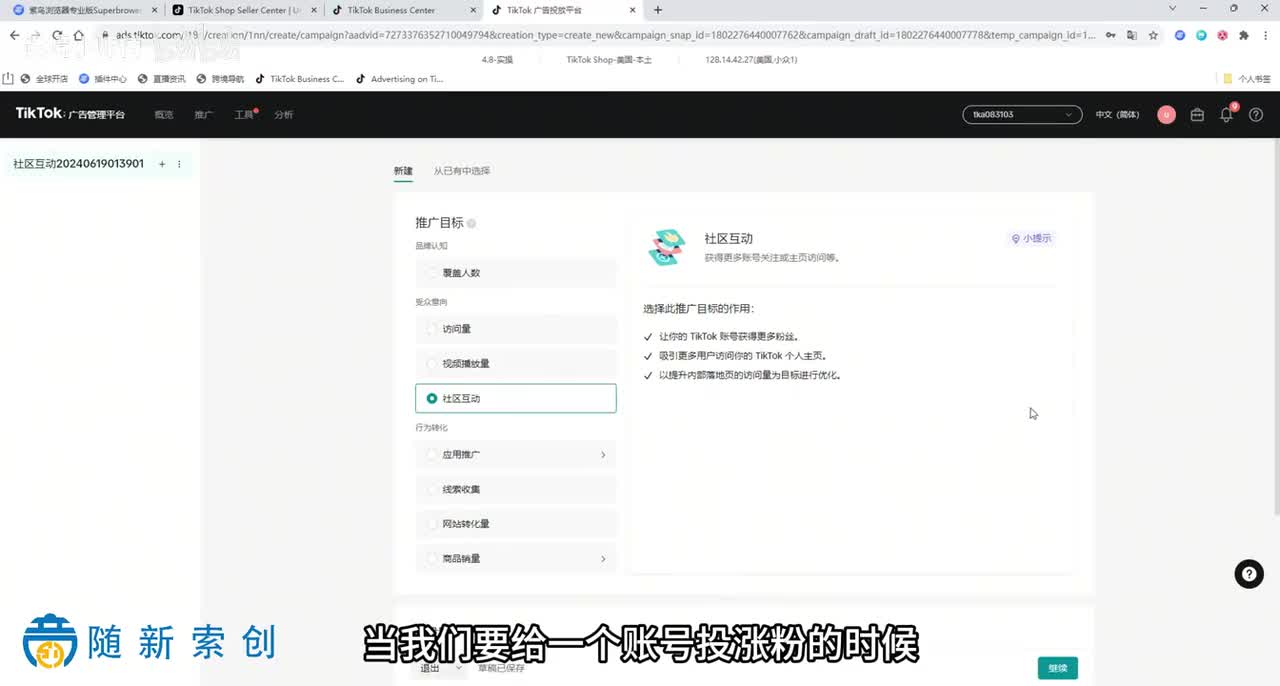Switch to the 从已有中选择 tab

pos(462,171)
